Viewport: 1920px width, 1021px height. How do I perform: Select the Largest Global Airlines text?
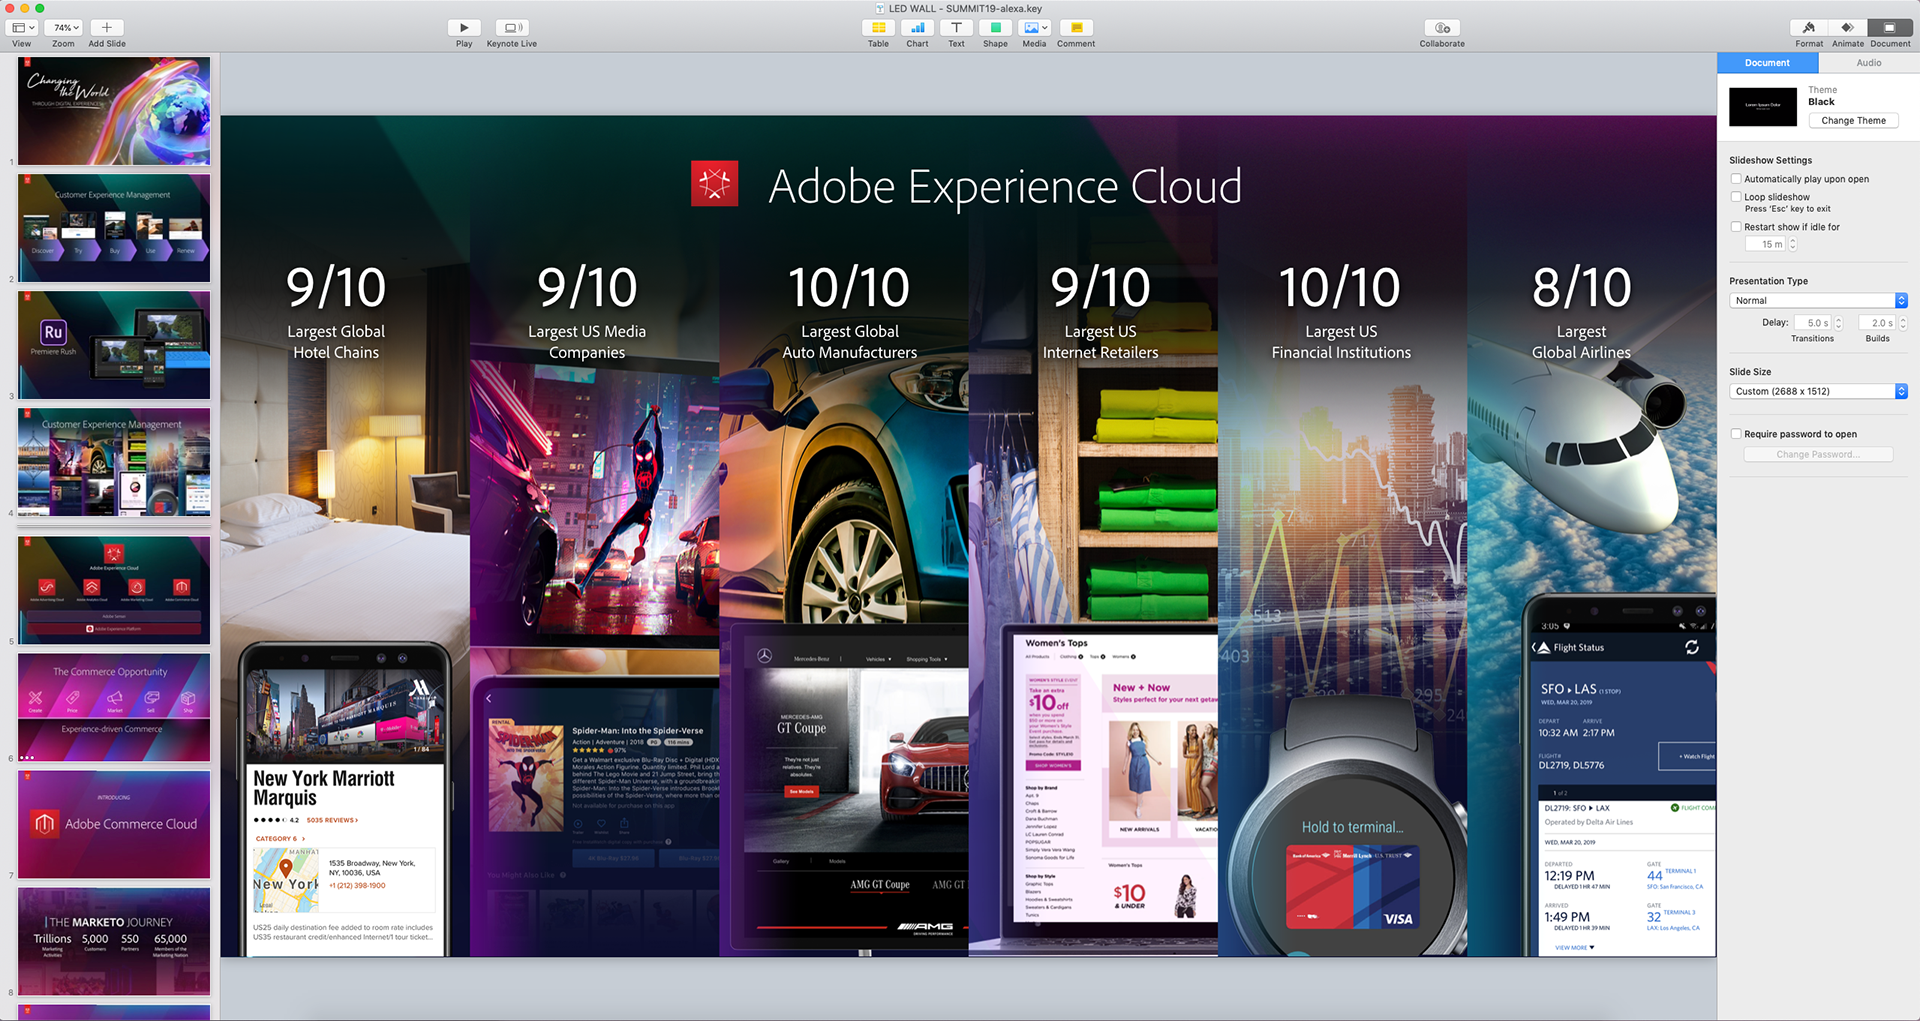(1581, 342)
